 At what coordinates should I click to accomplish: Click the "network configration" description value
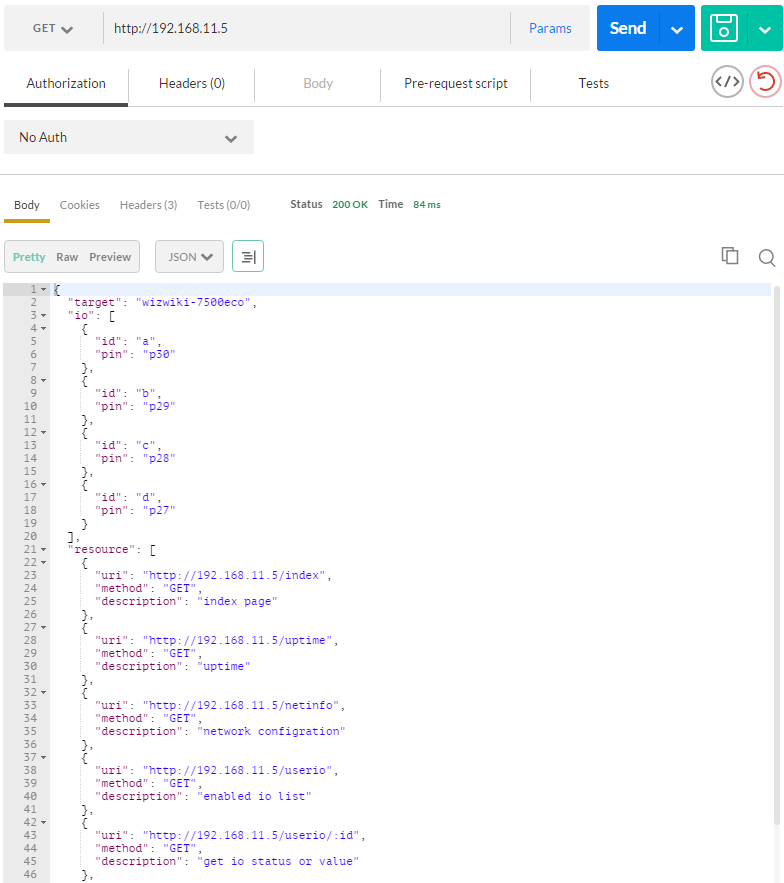271,732
